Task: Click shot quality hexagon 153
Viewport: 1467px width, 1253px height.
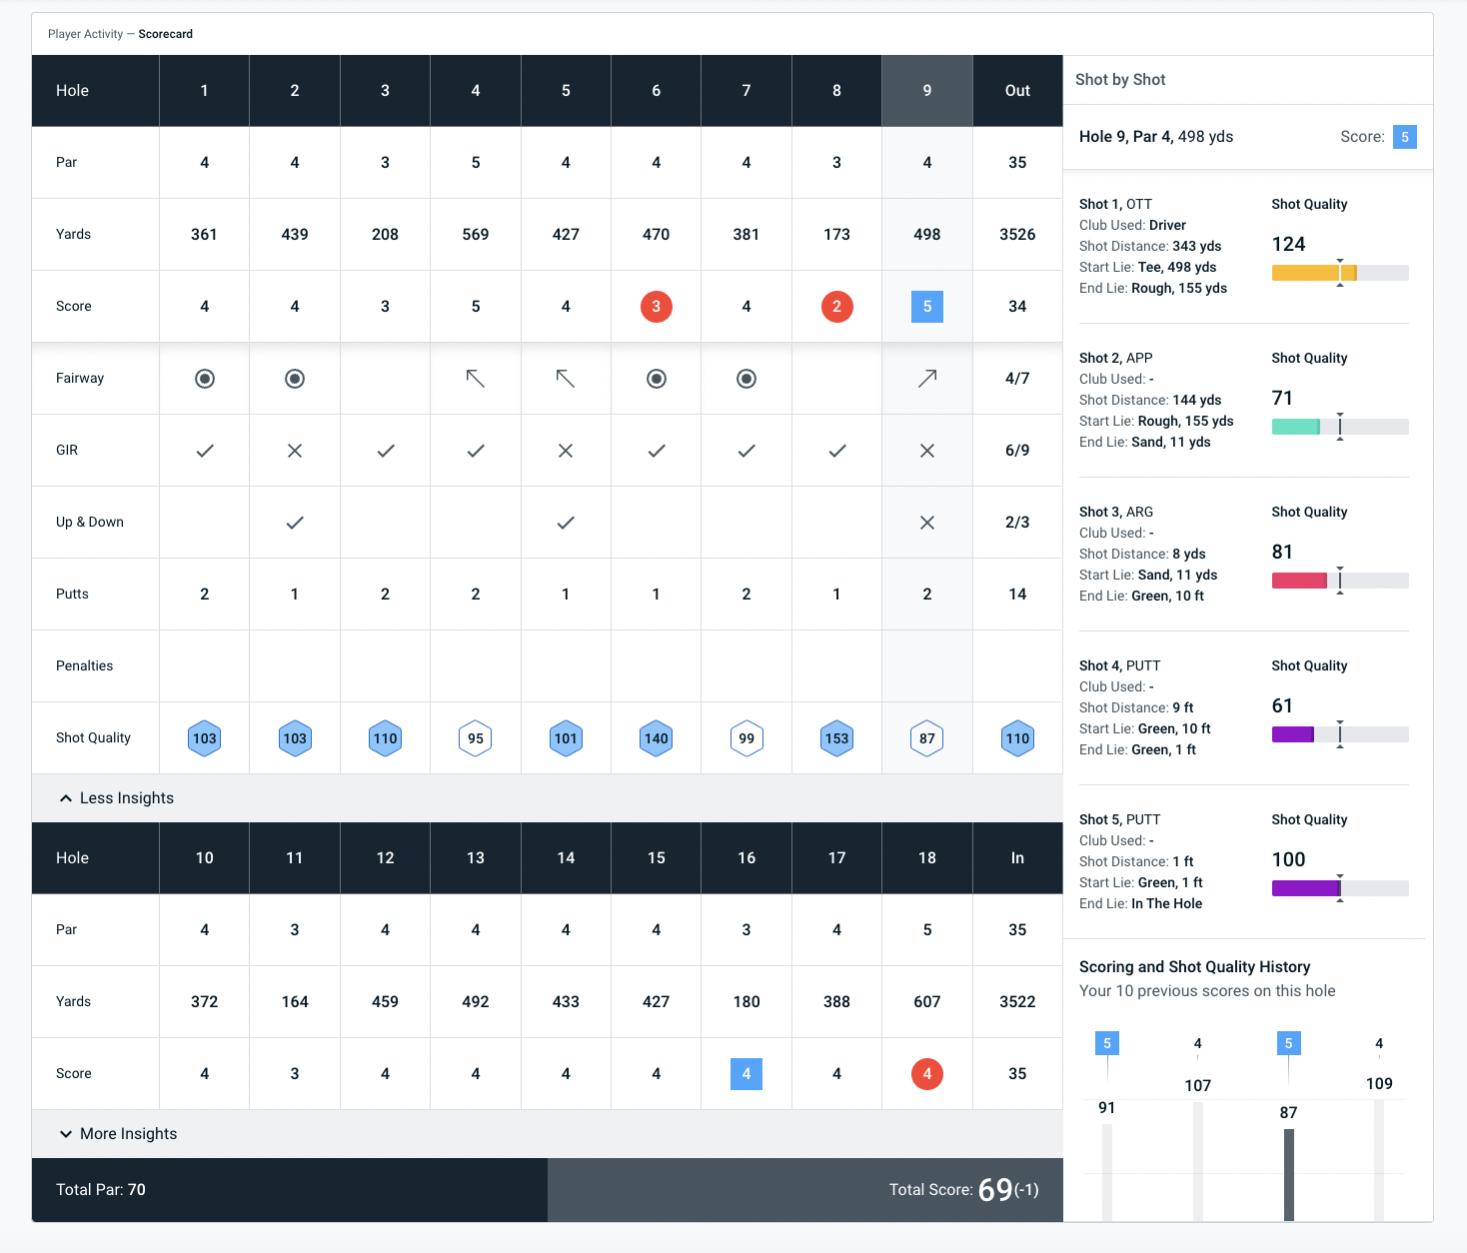Action: click(837, 738)
